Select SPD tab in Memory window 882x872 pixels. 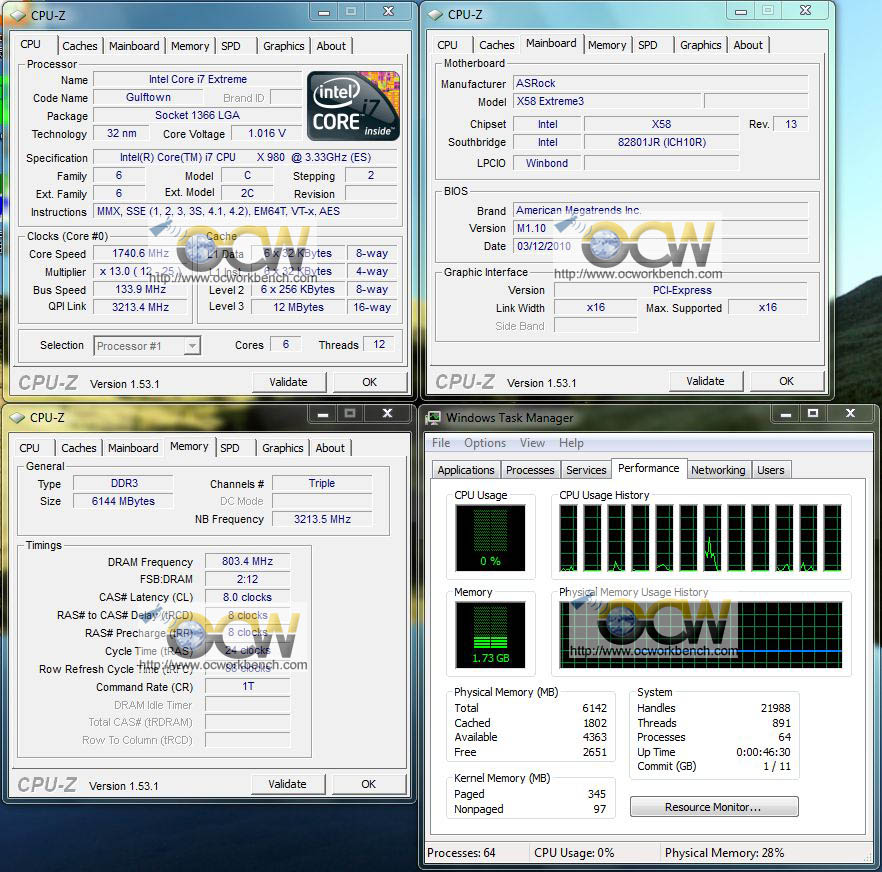[x=230, y=448]
